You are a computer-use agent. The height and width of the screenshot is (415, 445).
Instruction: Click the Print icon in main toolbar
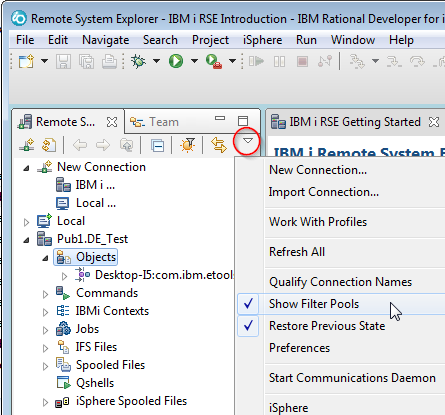109,61
